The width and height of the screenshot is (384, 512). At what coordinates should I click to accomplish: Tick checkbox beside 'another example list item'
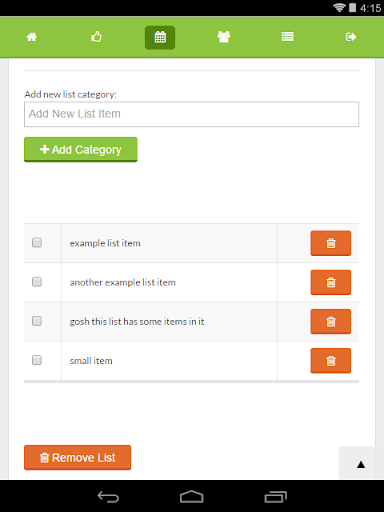37,282
